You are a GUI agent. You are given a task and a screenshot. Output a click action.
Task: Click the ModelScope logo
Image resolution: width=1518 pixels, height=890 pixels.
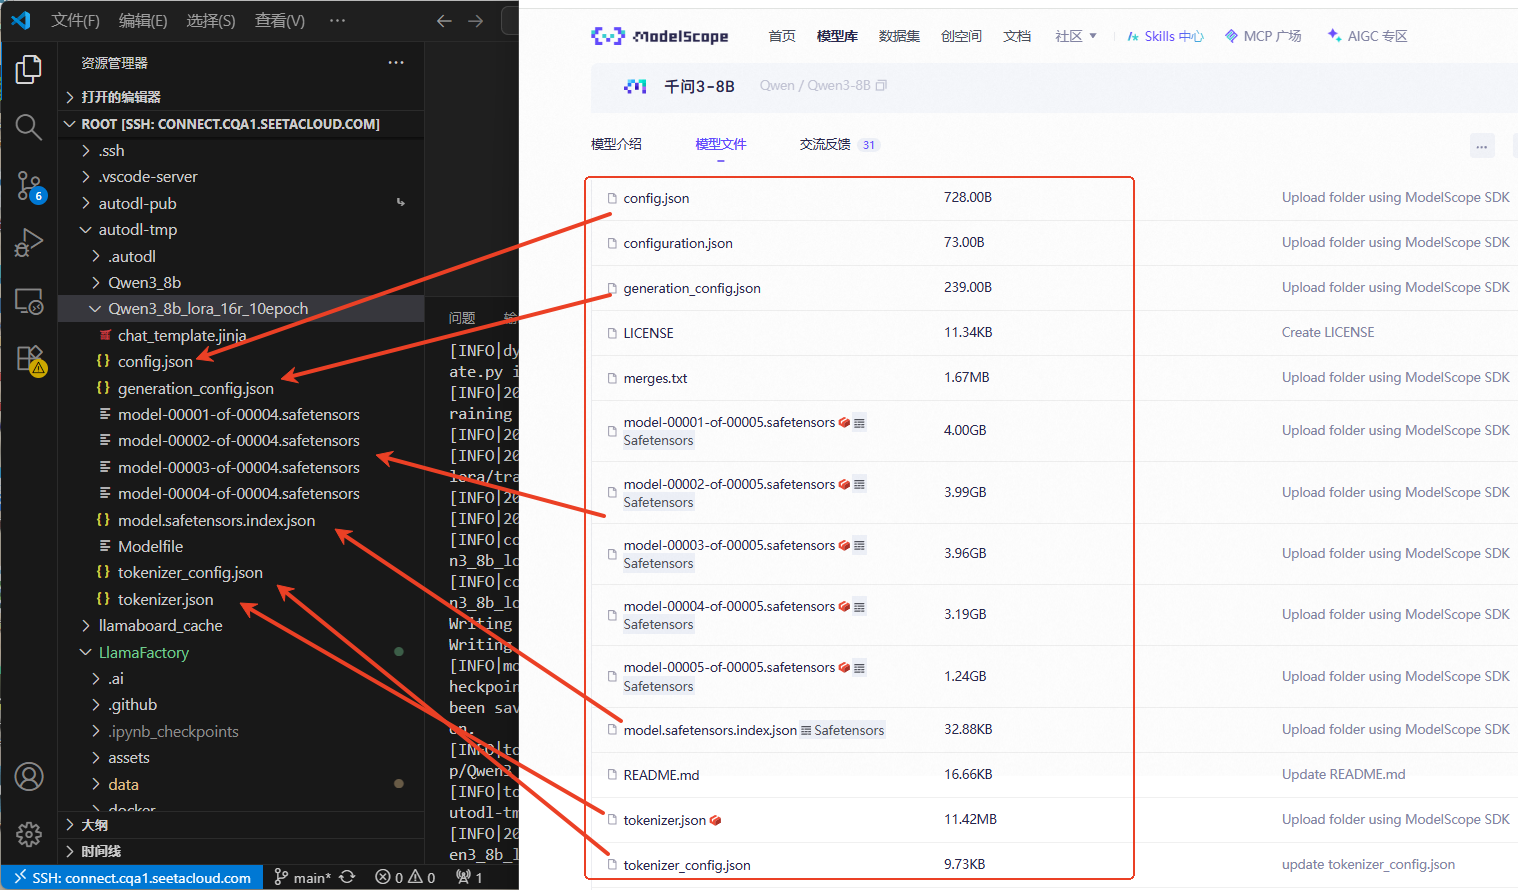[660, 36]
